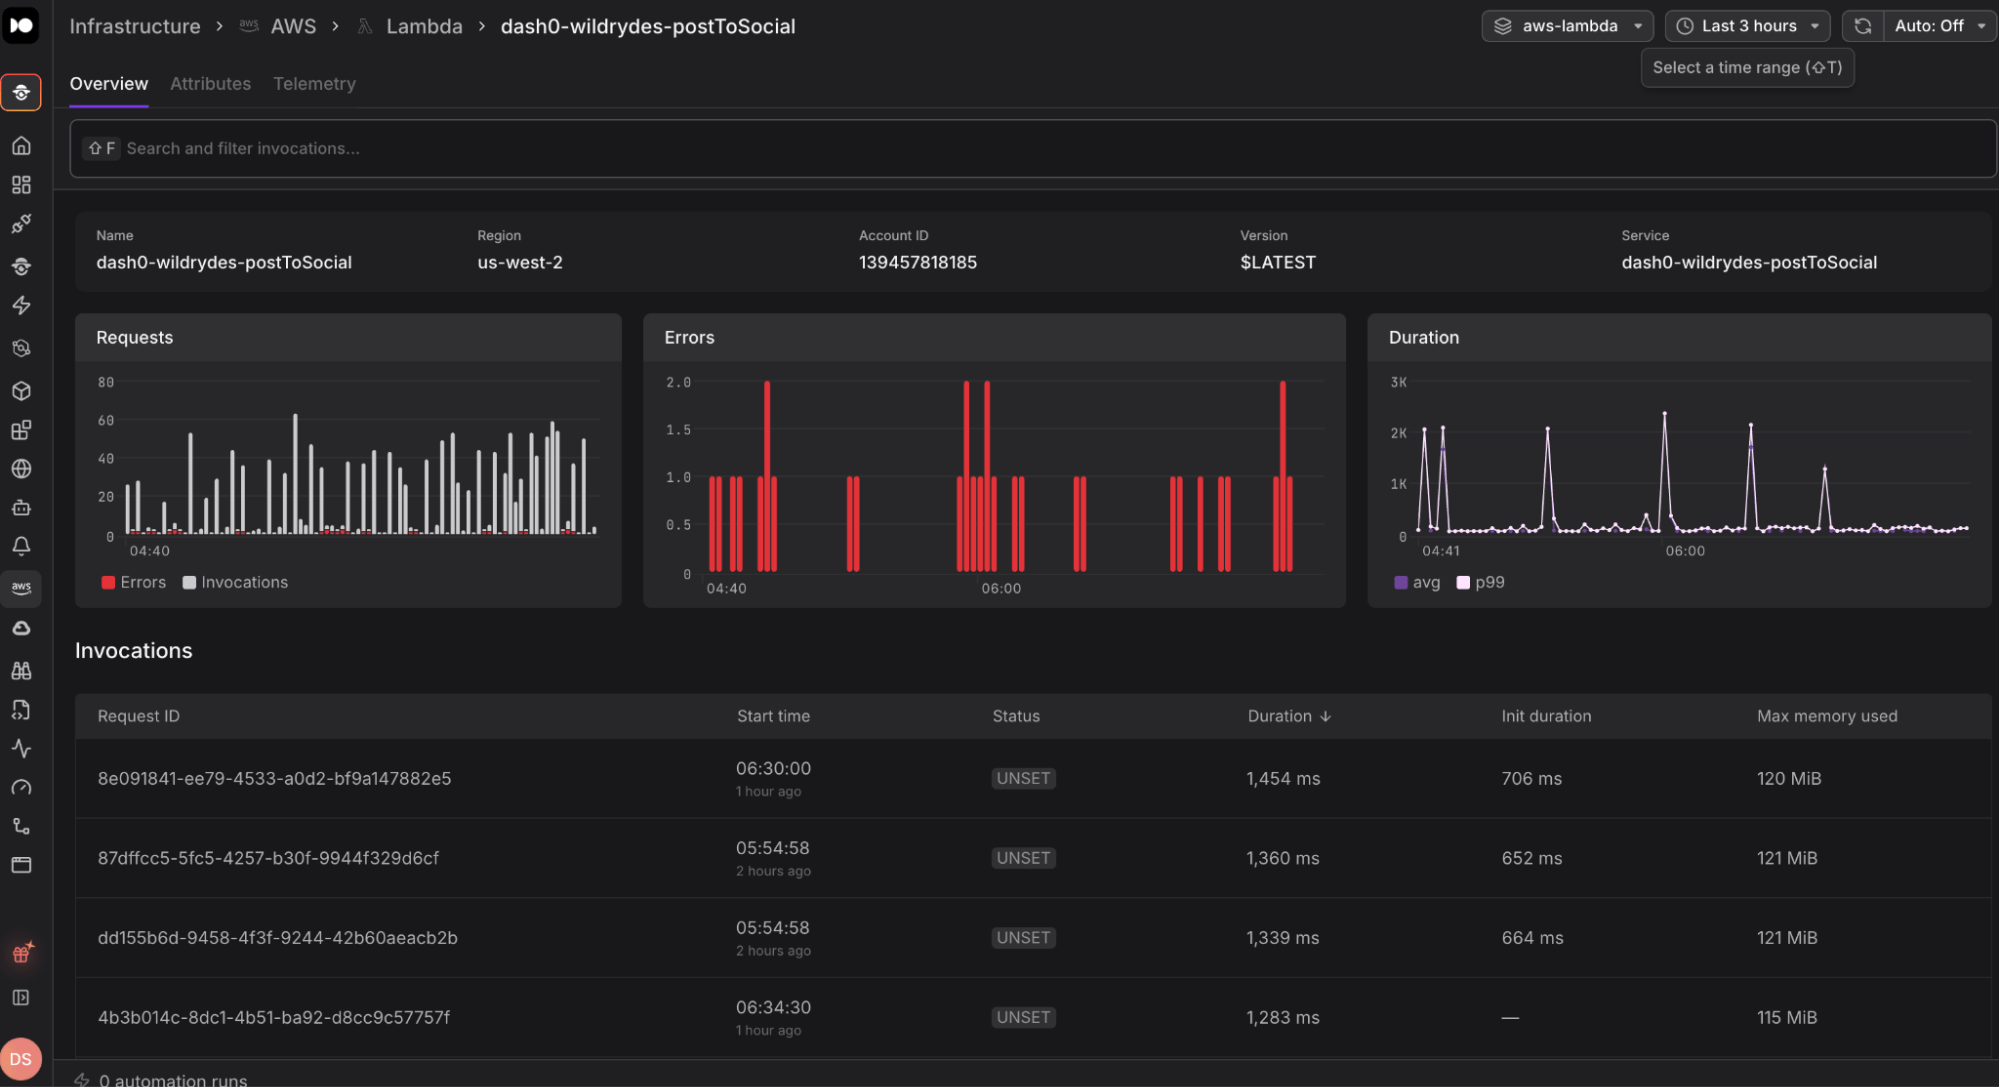Click the 120 MiB memory cell

click(x=1789, y=779)
